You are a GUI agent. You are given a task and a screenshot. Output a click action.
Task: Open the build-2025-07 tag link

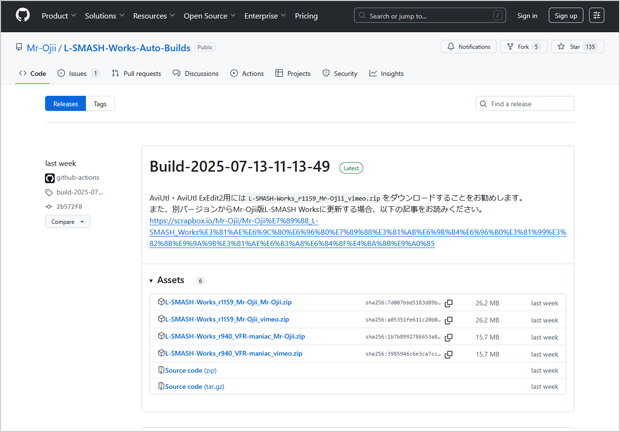tap(79, 192)
